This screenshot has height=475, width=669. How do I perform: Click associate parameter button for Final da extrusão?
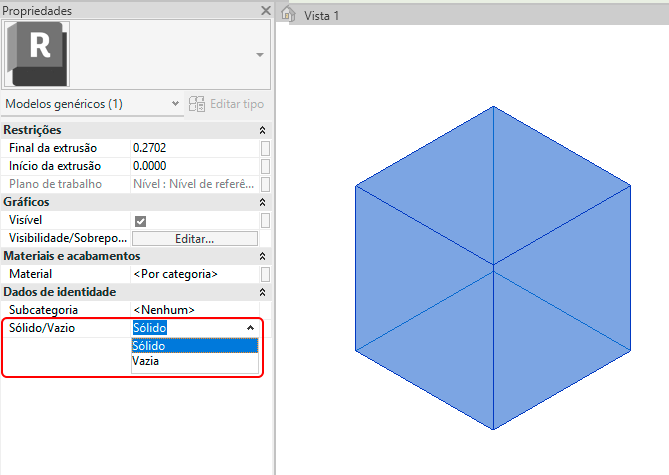(265, 148)
